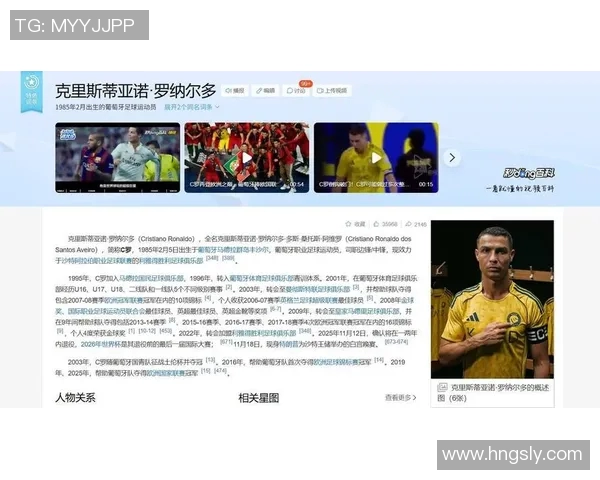
Task: Open 利雅得胜利足球俱乐部 link after 2022年转会加盟
Action: tap(264, 333)
